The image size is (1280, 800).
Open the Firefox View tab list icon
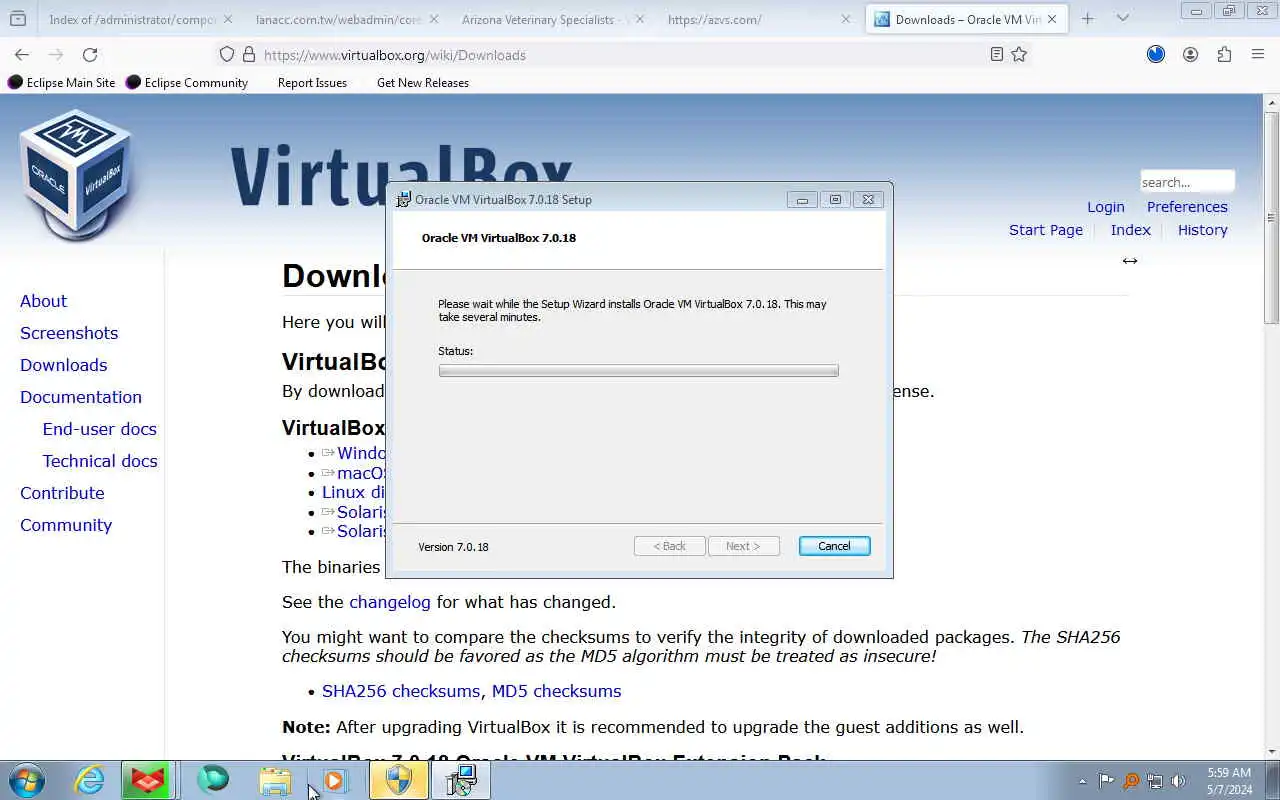pos(18,19)
